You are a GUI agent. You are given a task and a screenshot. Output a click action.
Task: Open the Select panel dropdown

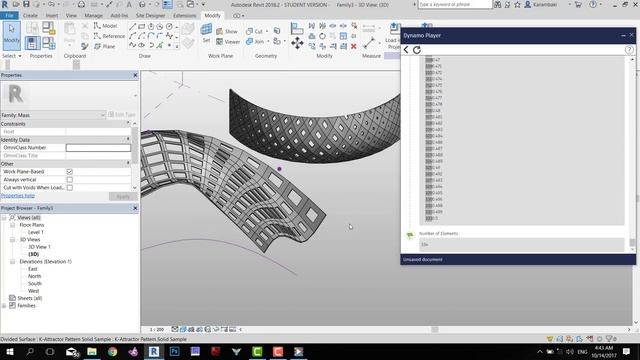pyautogui.click(x=11, y=56)
